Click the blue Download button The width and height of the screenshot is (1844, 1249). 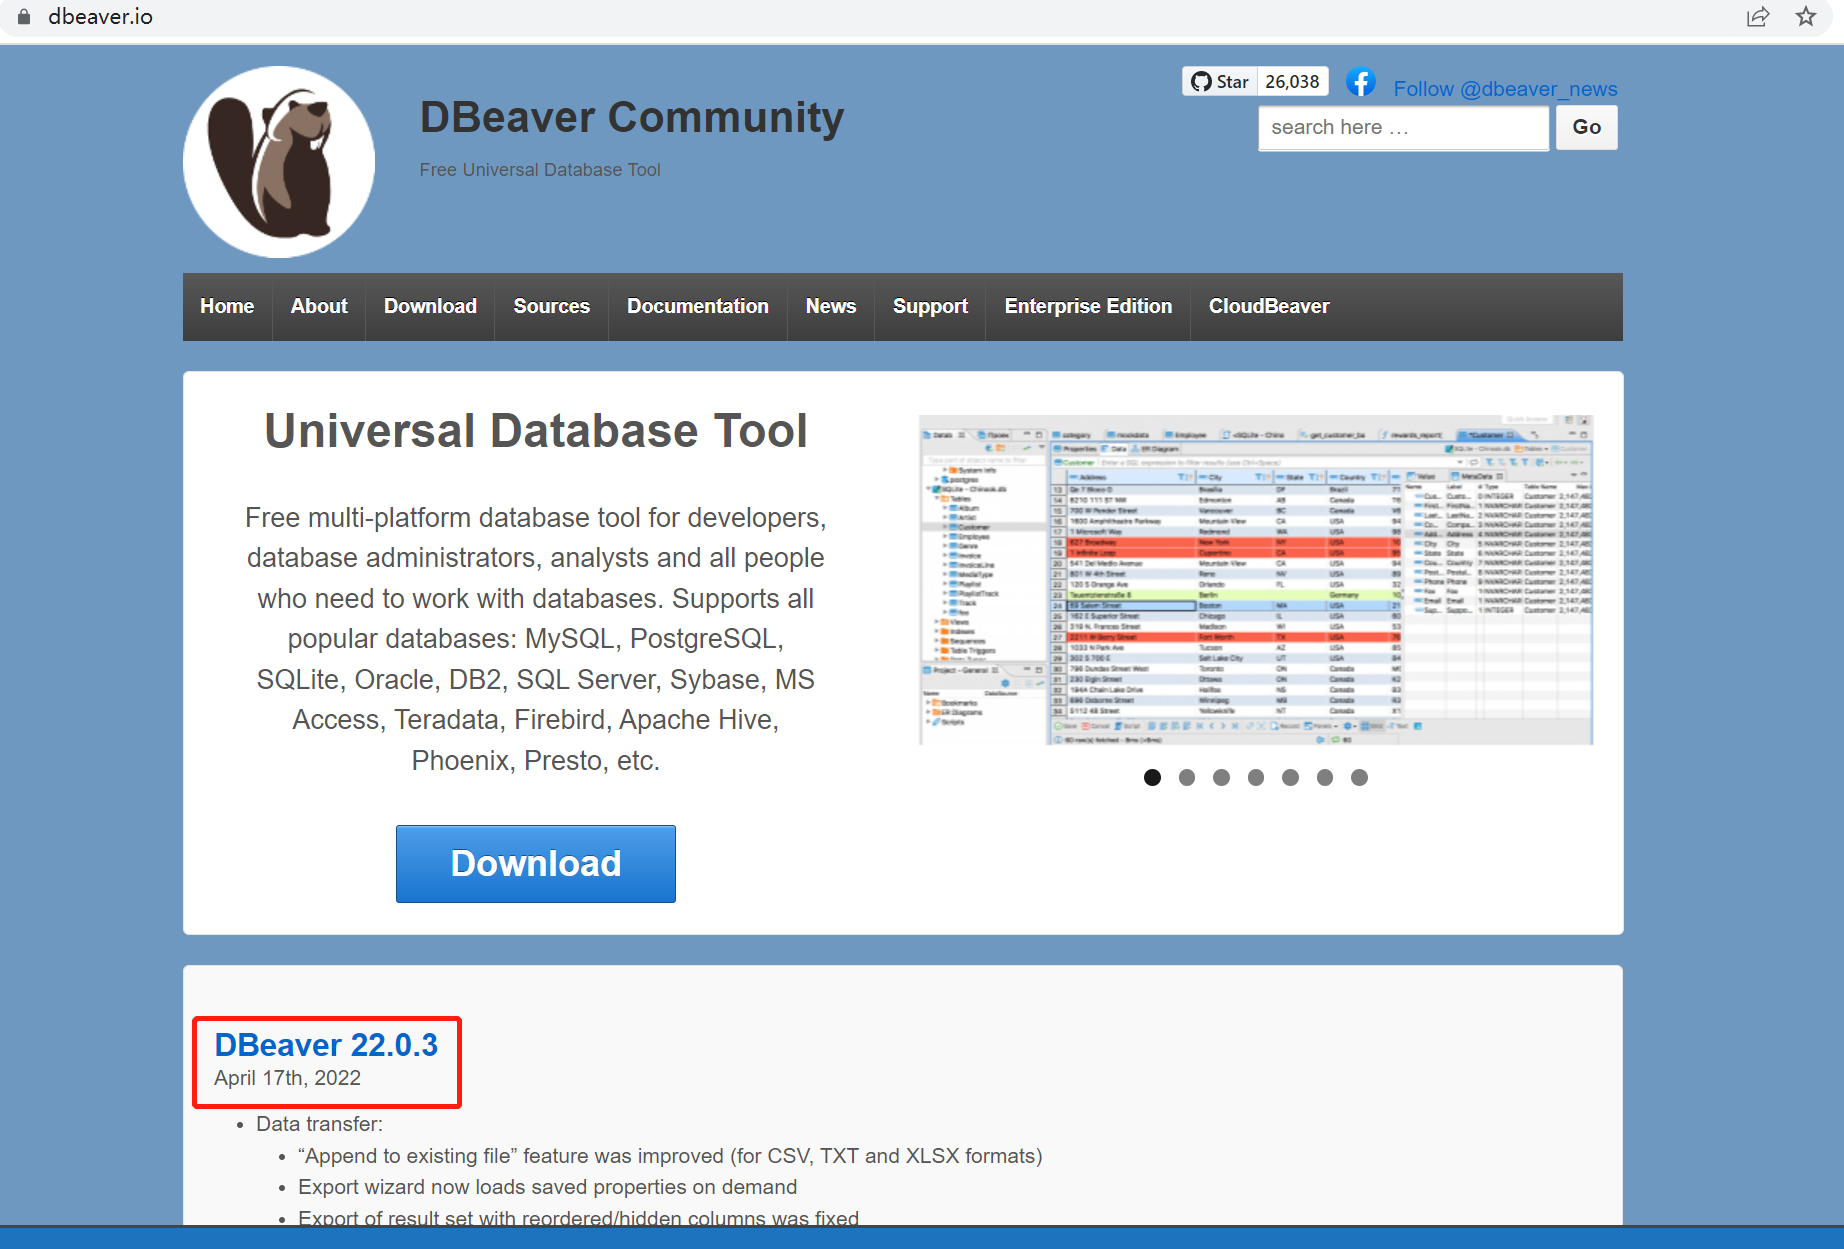coord(535,863)
